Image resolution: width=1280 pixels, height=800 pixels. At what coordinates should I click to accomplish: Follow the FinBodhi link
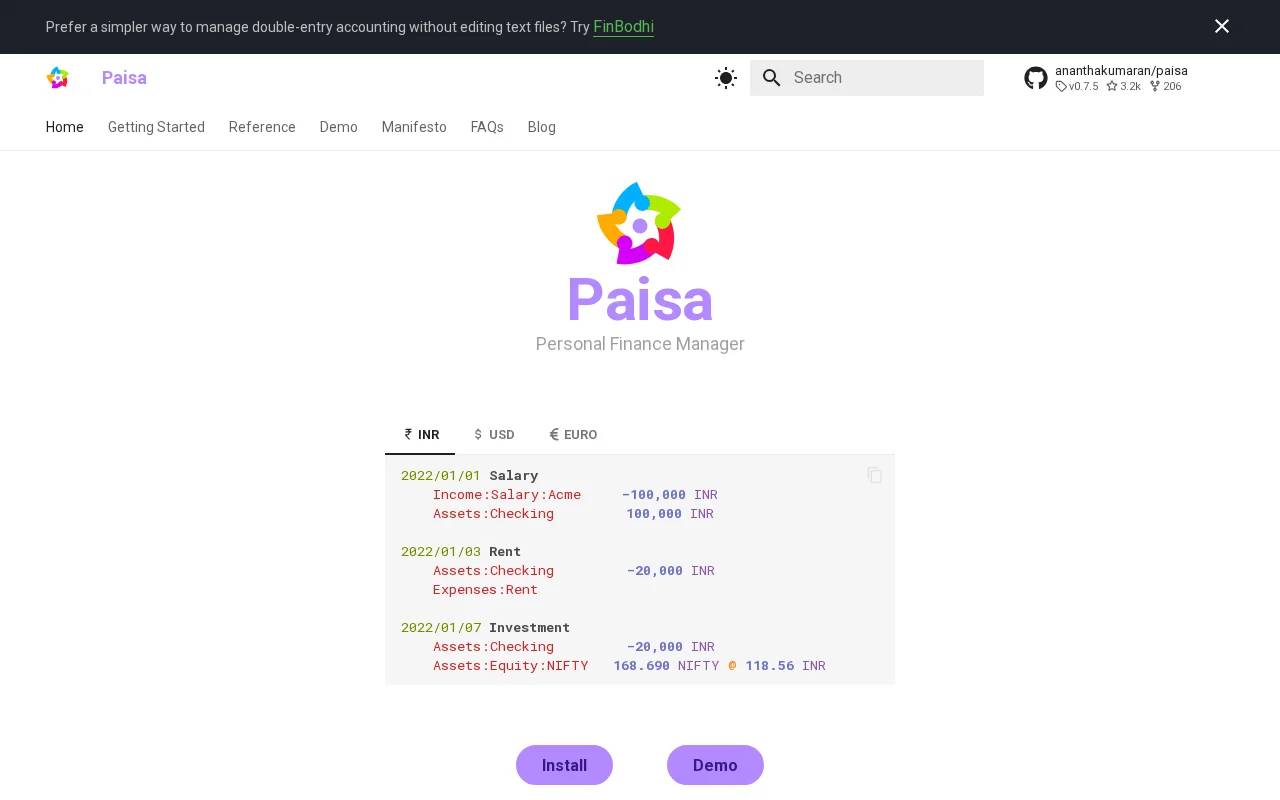623,27
